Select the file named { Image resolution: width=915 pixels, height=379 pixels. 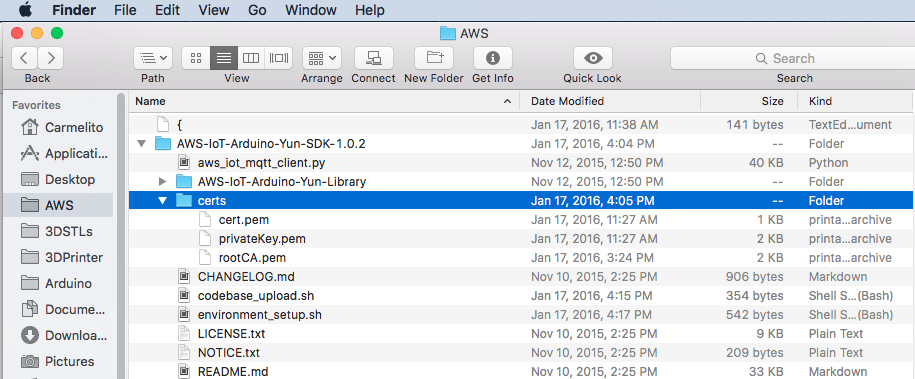coord(520,124)
